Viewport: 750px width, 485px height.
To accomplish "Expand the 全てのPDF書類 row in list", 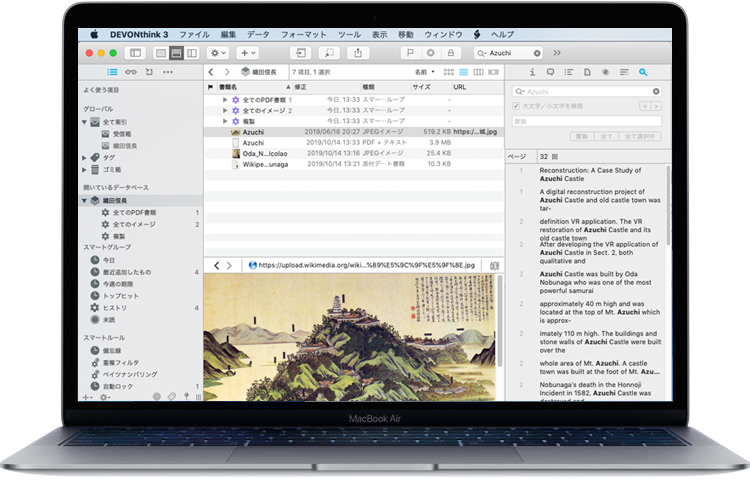I will click(x=225, y=99).
